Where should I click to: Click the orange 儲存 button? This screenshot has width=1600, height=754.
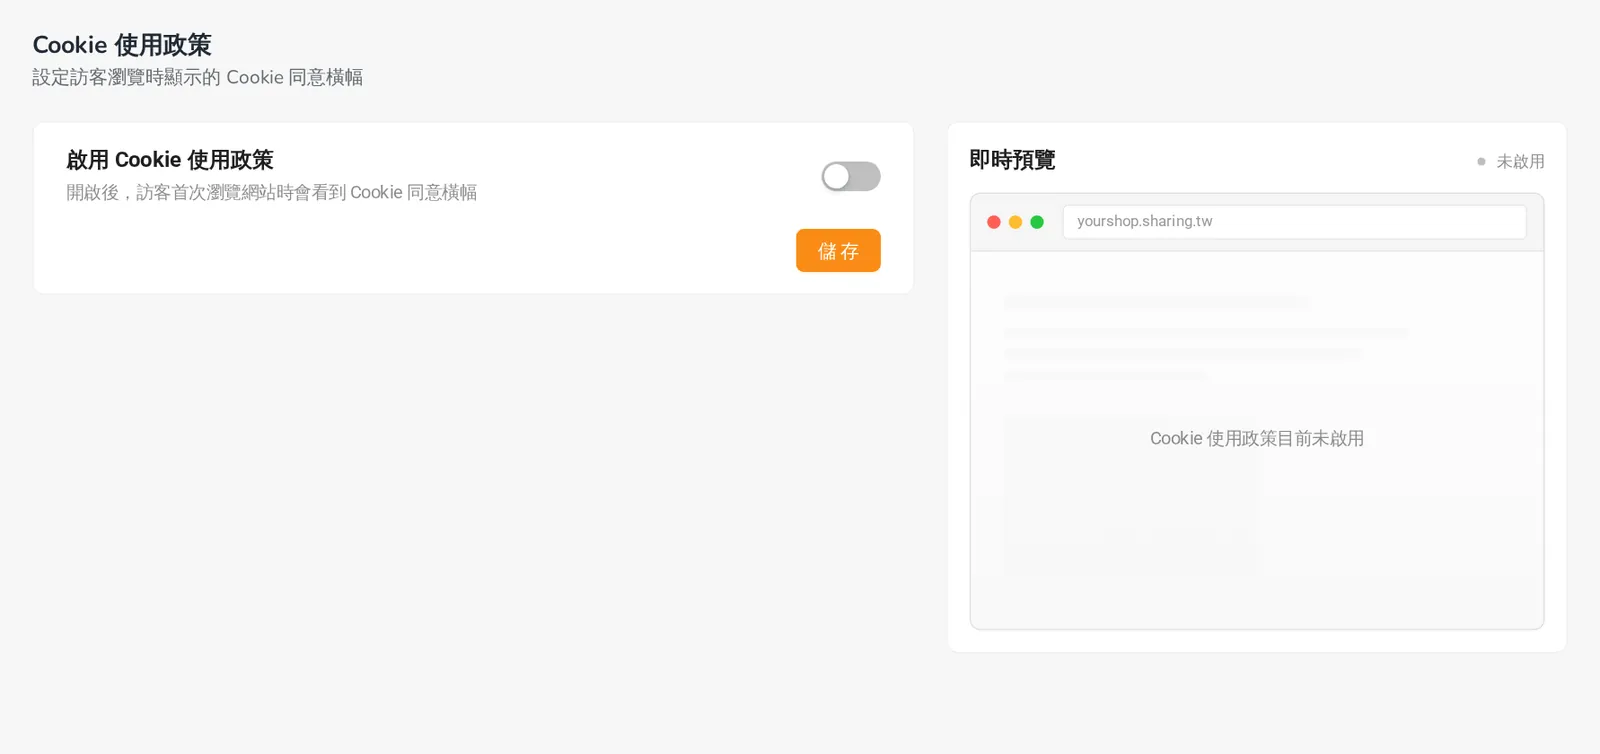point(838,250)
